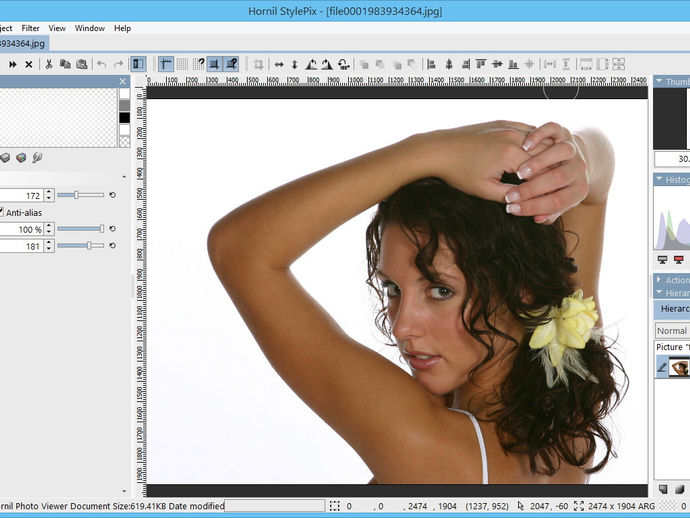Click the rotate 180 degrees icon

pyautogui.click(x=344, y=65)
